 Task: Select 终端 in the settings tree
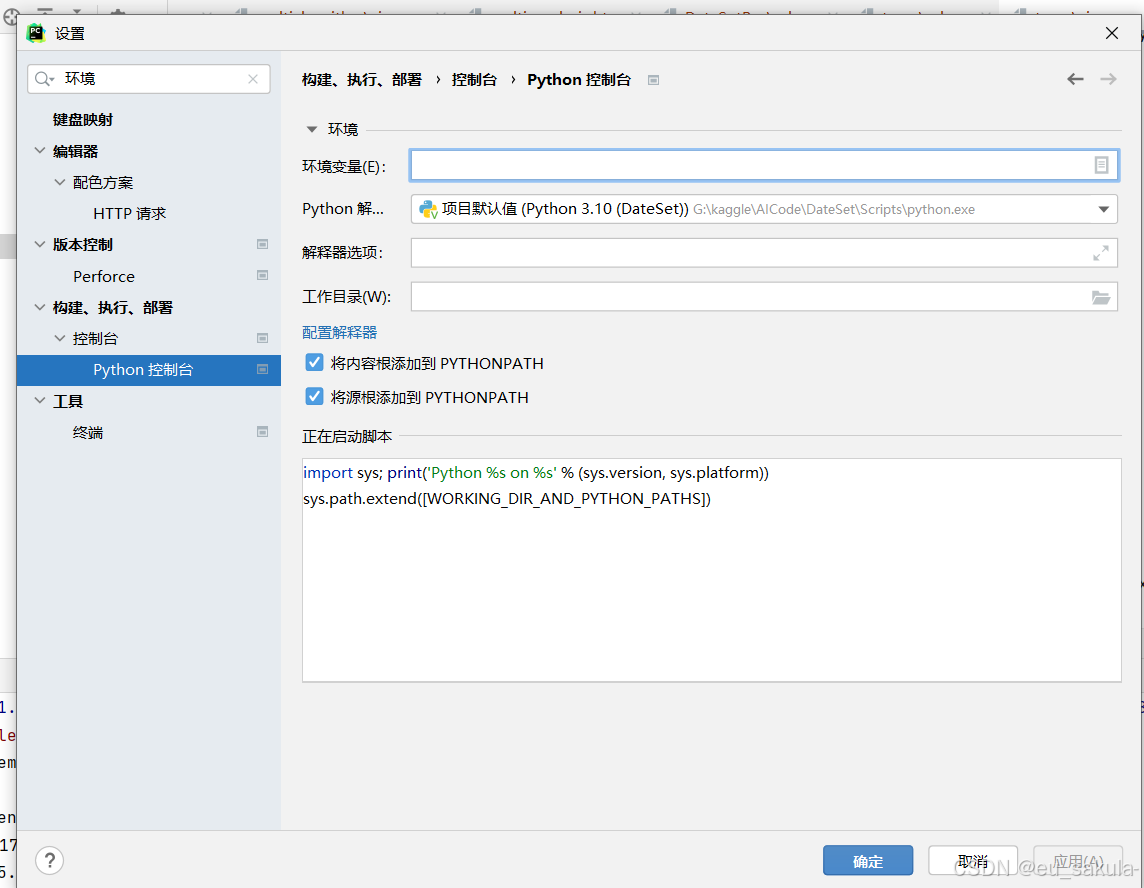[88, 433]
